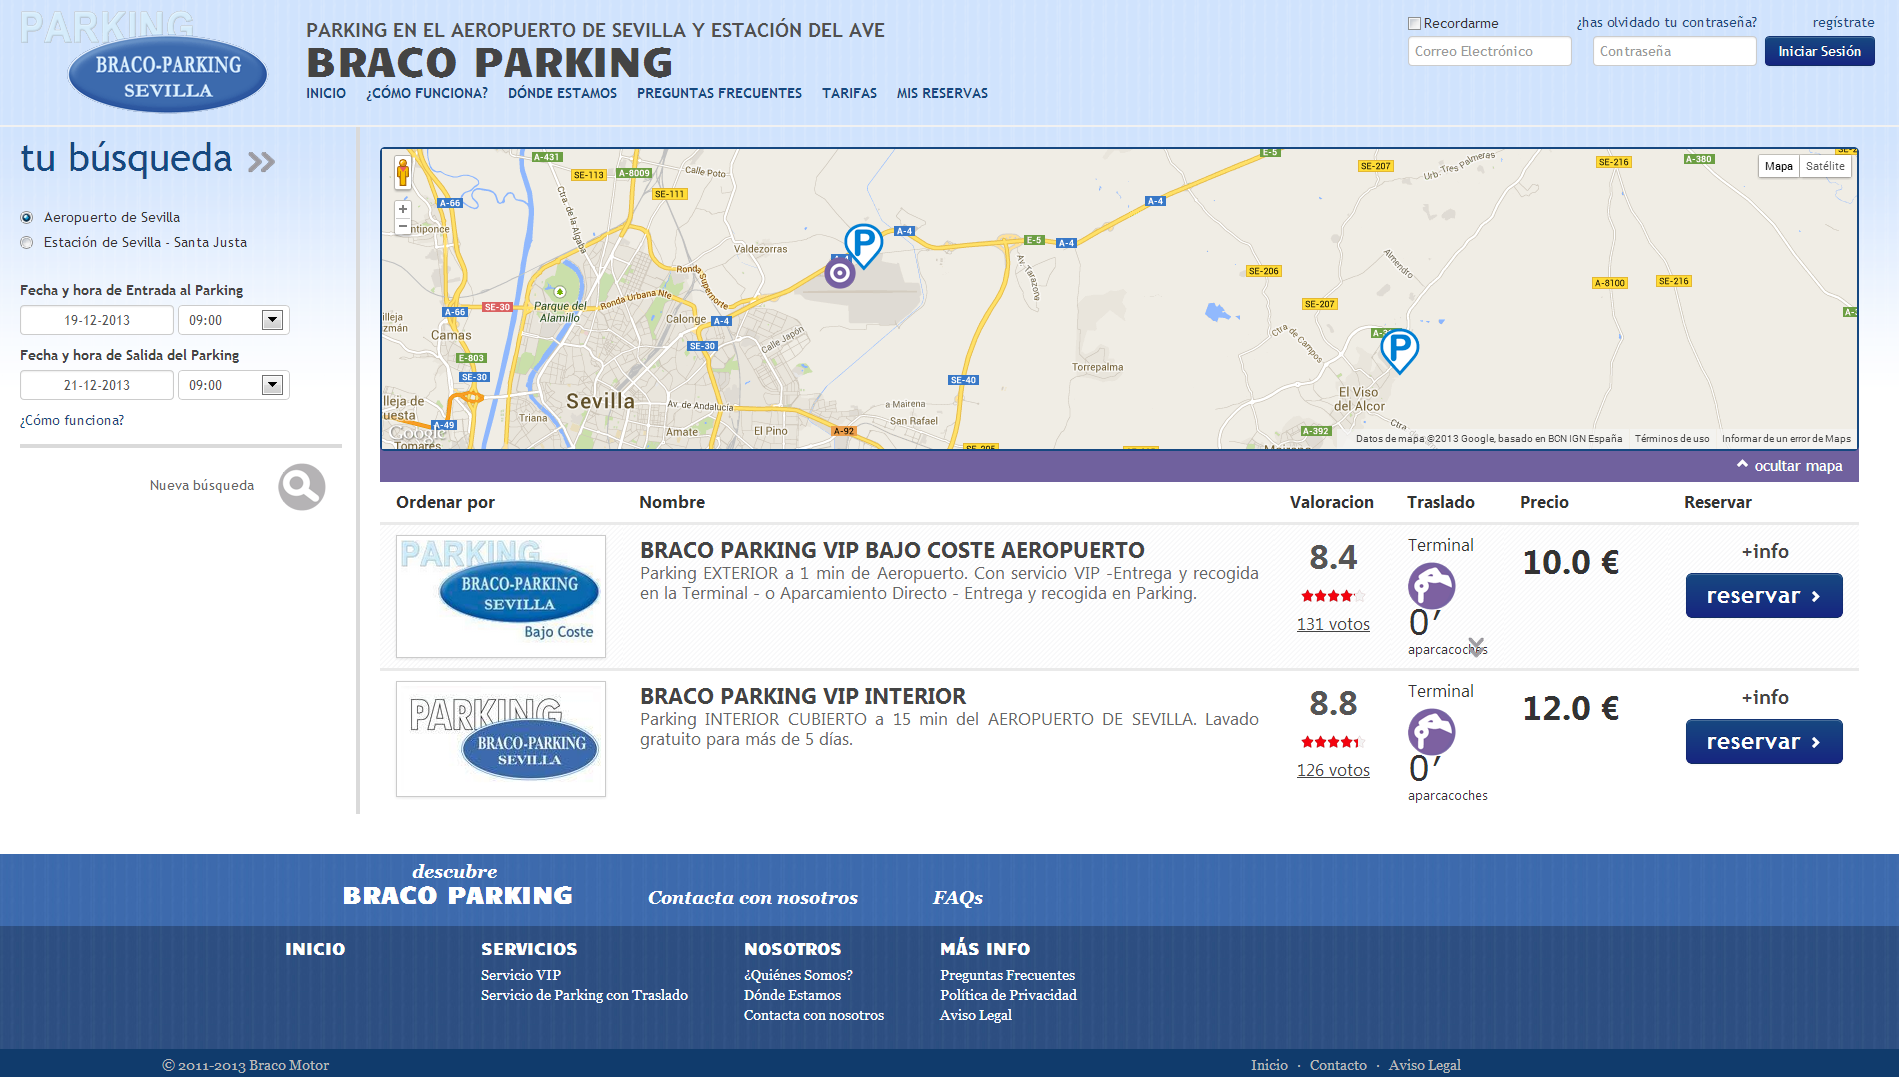Click the entry date field 19-12-2013
Image resolution: width=1899 pixels, height=1077 pixels.
tap(97, 320)
